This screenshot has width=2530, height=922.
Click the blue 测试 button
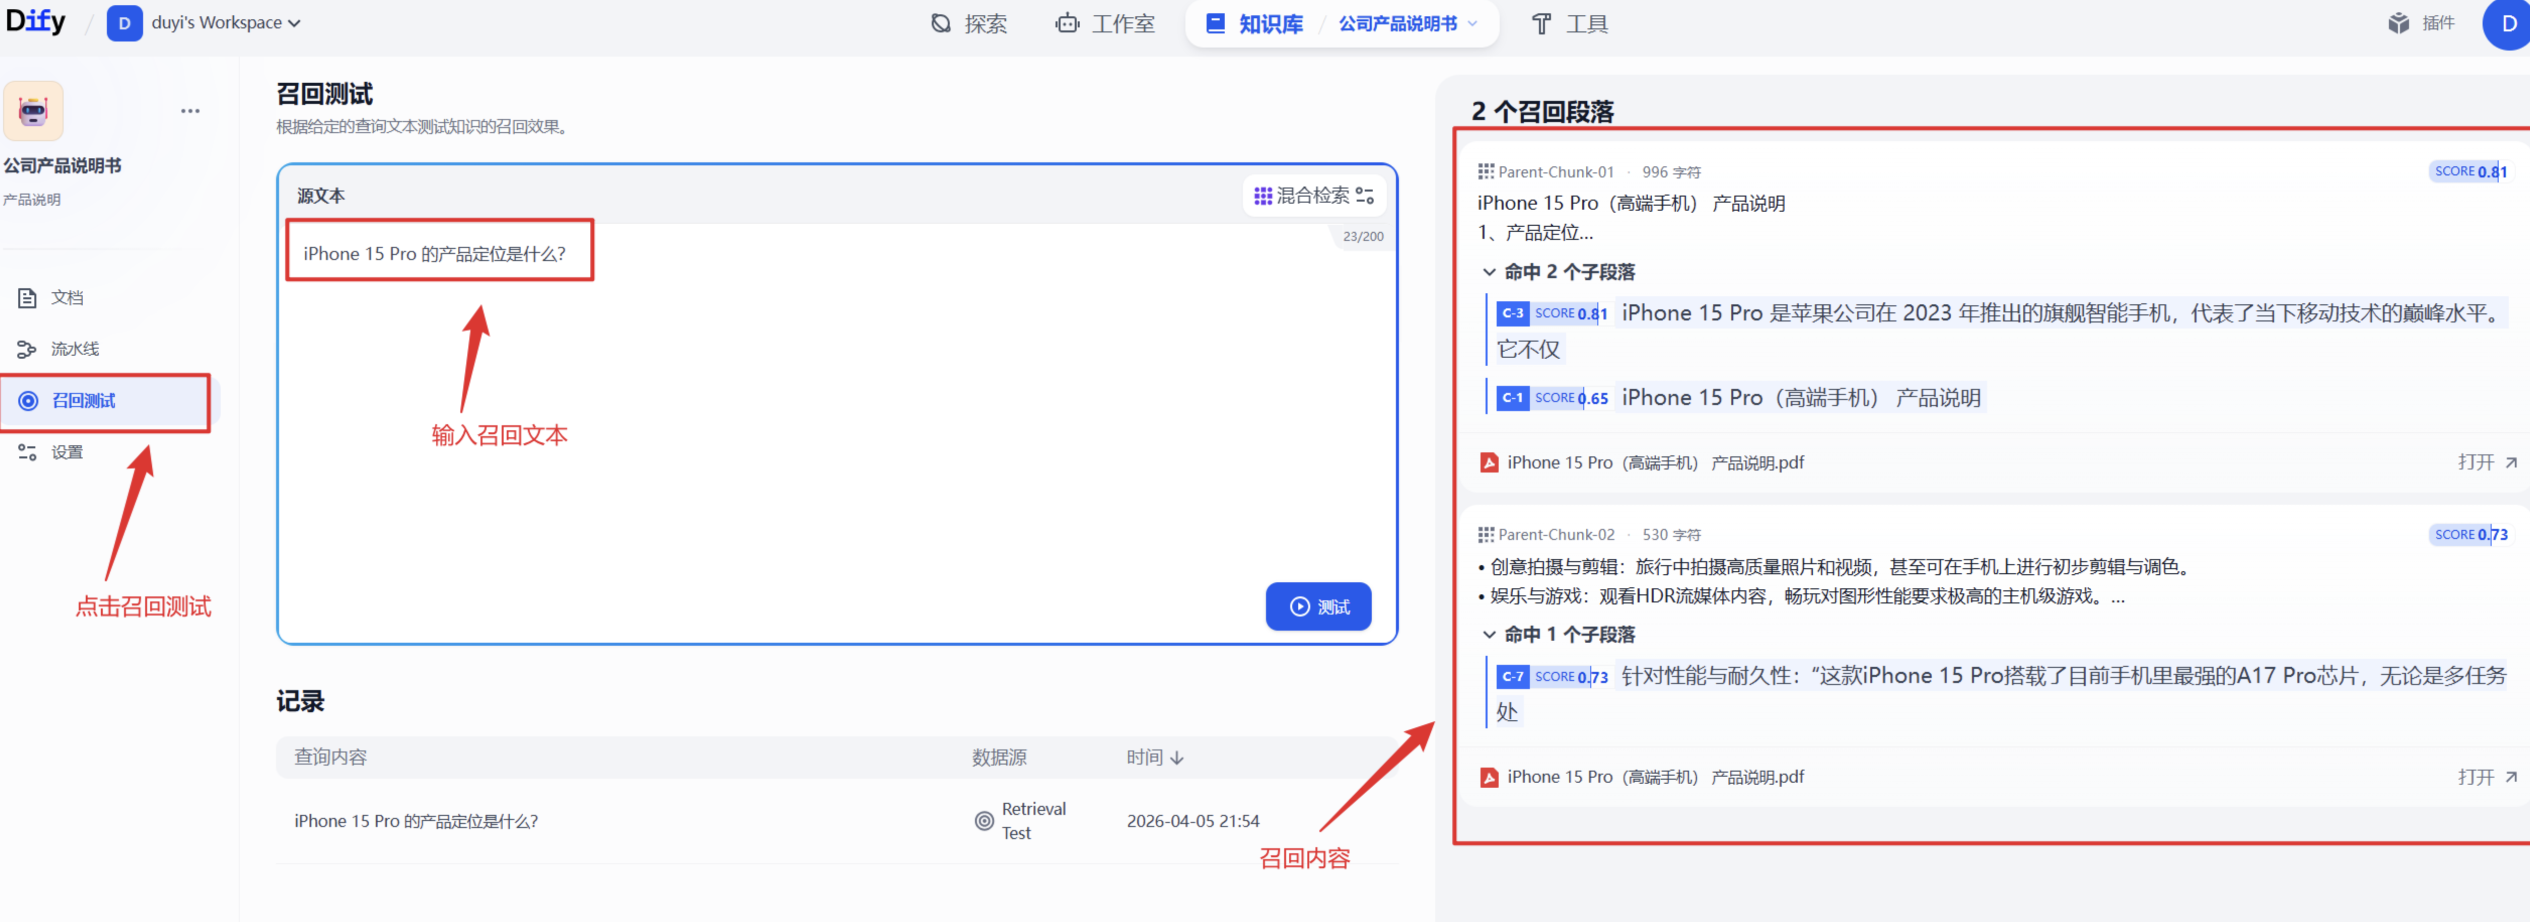coord(1318,606)
